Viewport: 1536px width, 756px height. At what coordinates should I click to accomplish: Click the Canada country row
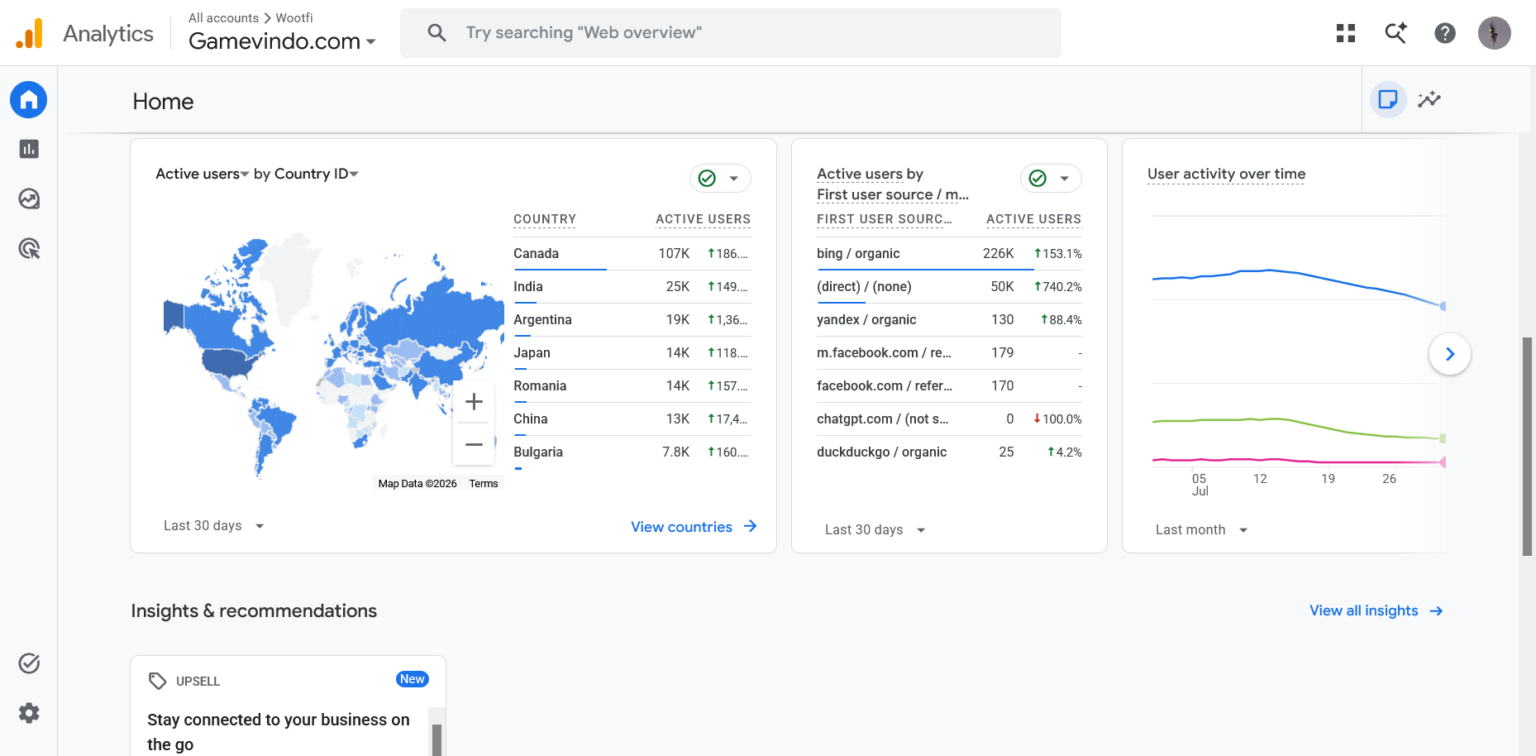[x=632, y=254]
